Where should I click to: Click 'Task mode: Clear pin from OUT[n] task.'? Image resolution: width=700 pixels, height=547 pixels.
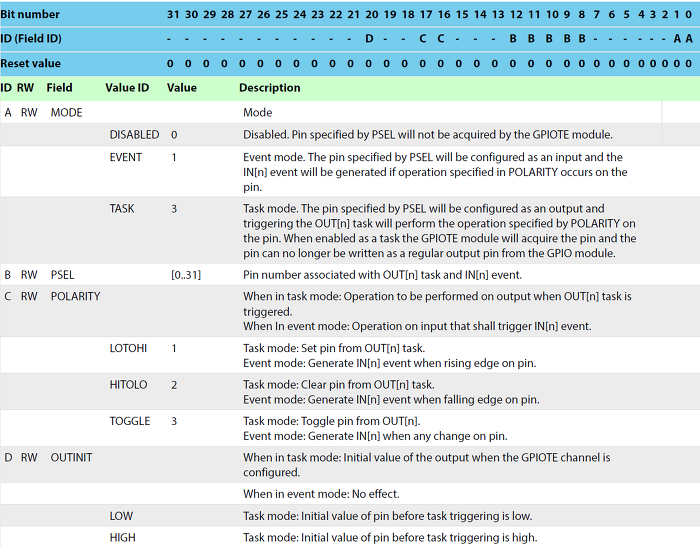[339, 384]
